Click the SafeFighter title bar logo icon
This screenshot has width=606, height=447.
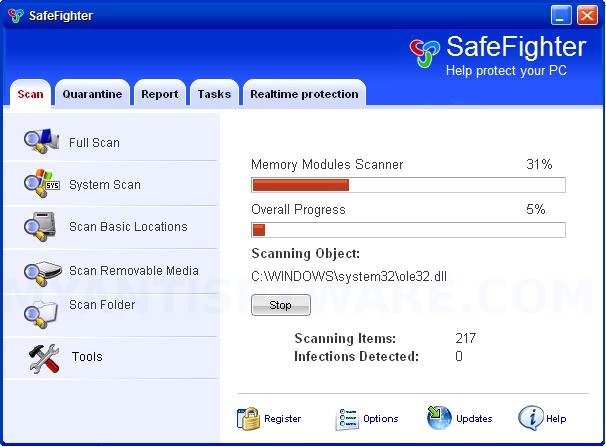(x=15, y=15)
